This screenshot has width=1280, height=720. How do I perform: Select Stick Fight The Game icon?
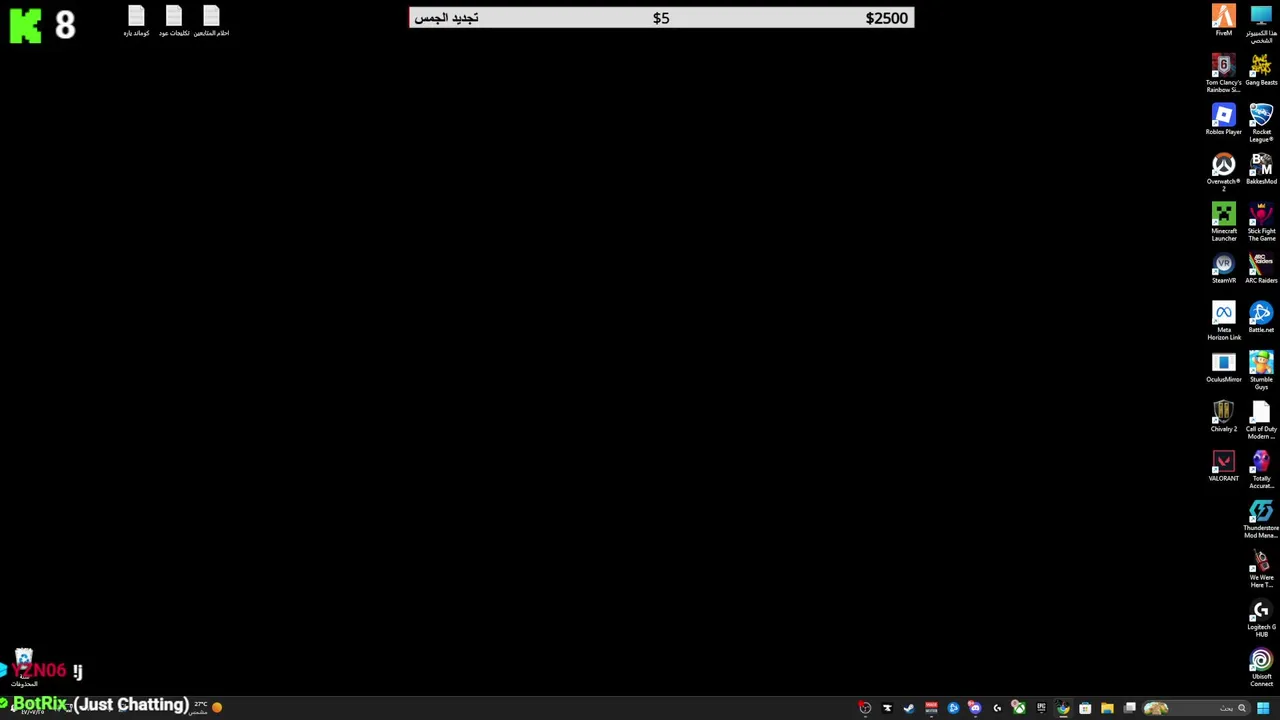[1261, 221]
